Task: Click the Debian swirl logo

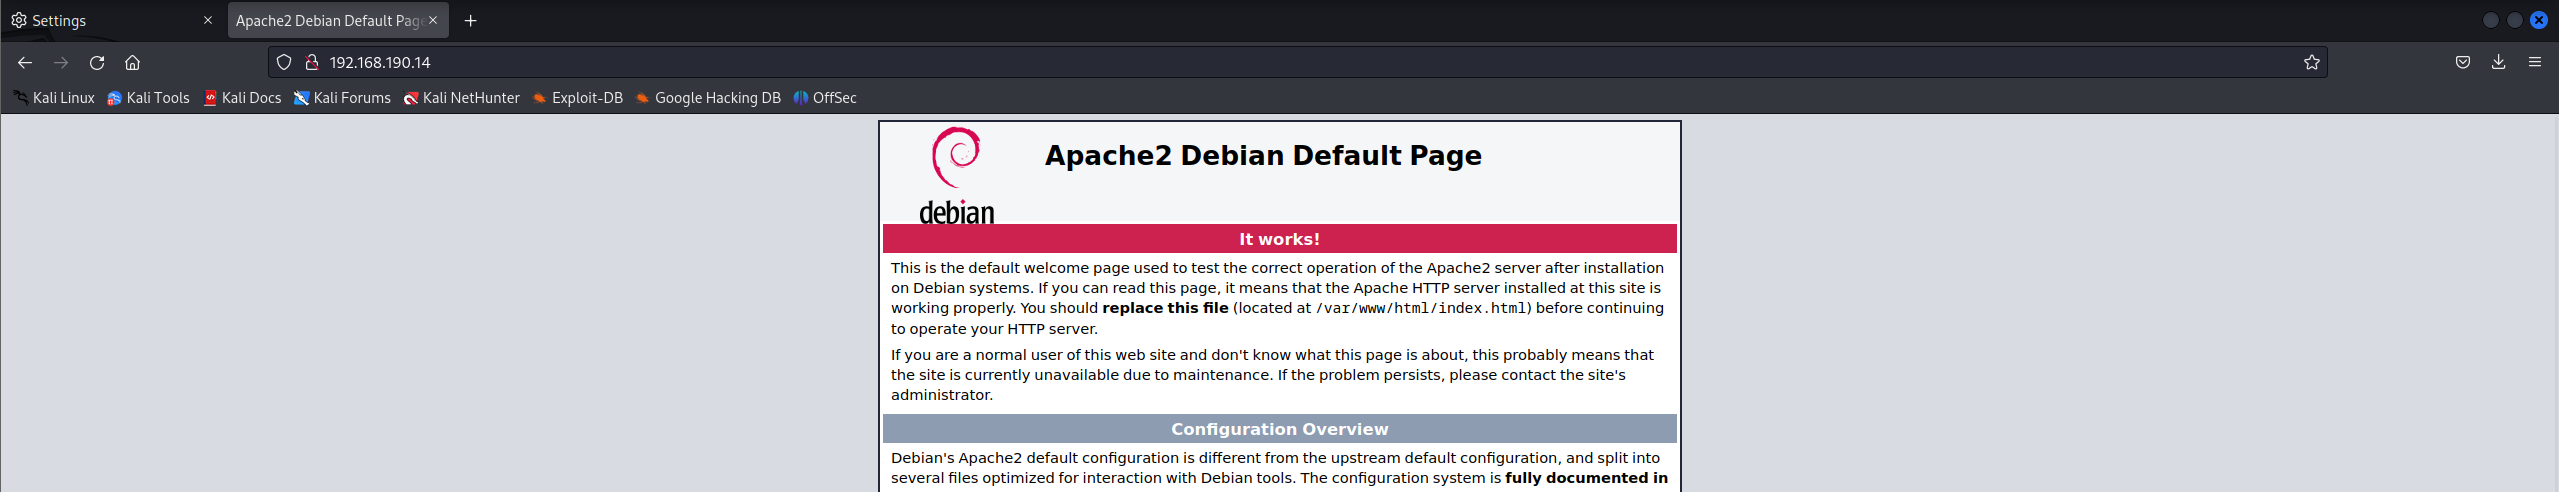Action: tap(957, 175)
